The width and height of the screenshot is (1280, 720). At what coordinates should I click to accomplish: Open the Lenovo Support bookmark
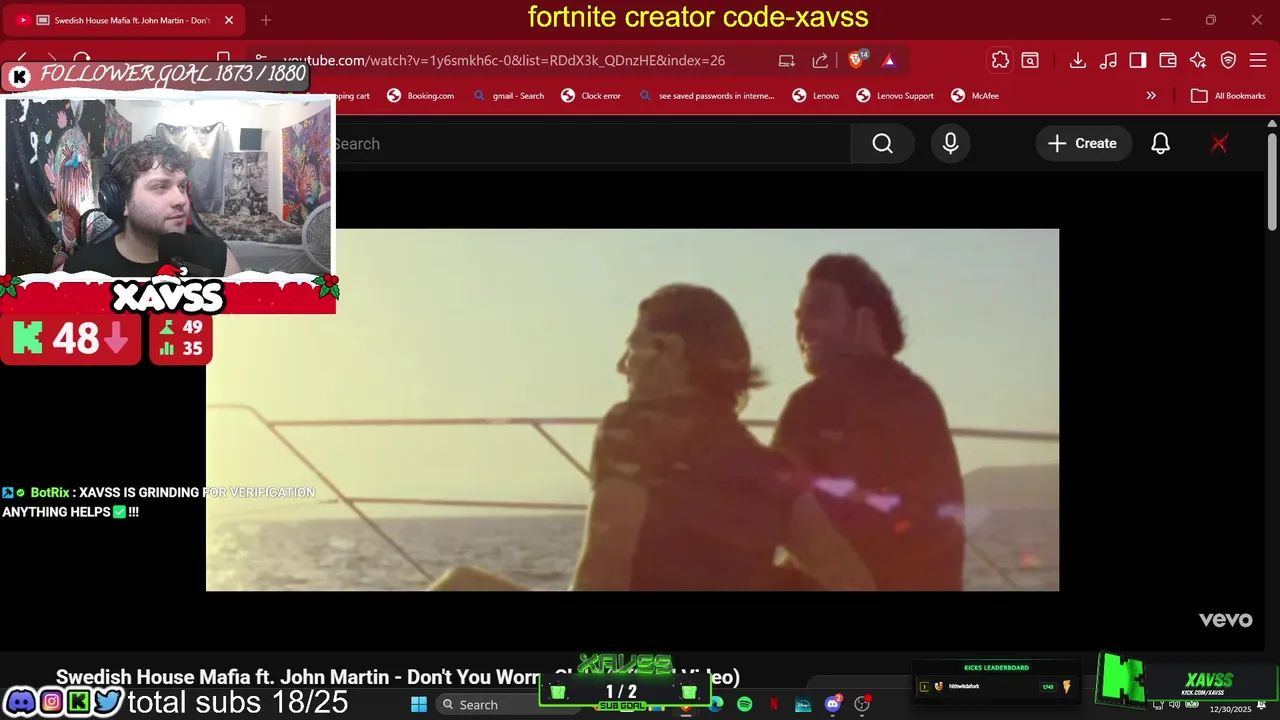click(x=895, y=96)
